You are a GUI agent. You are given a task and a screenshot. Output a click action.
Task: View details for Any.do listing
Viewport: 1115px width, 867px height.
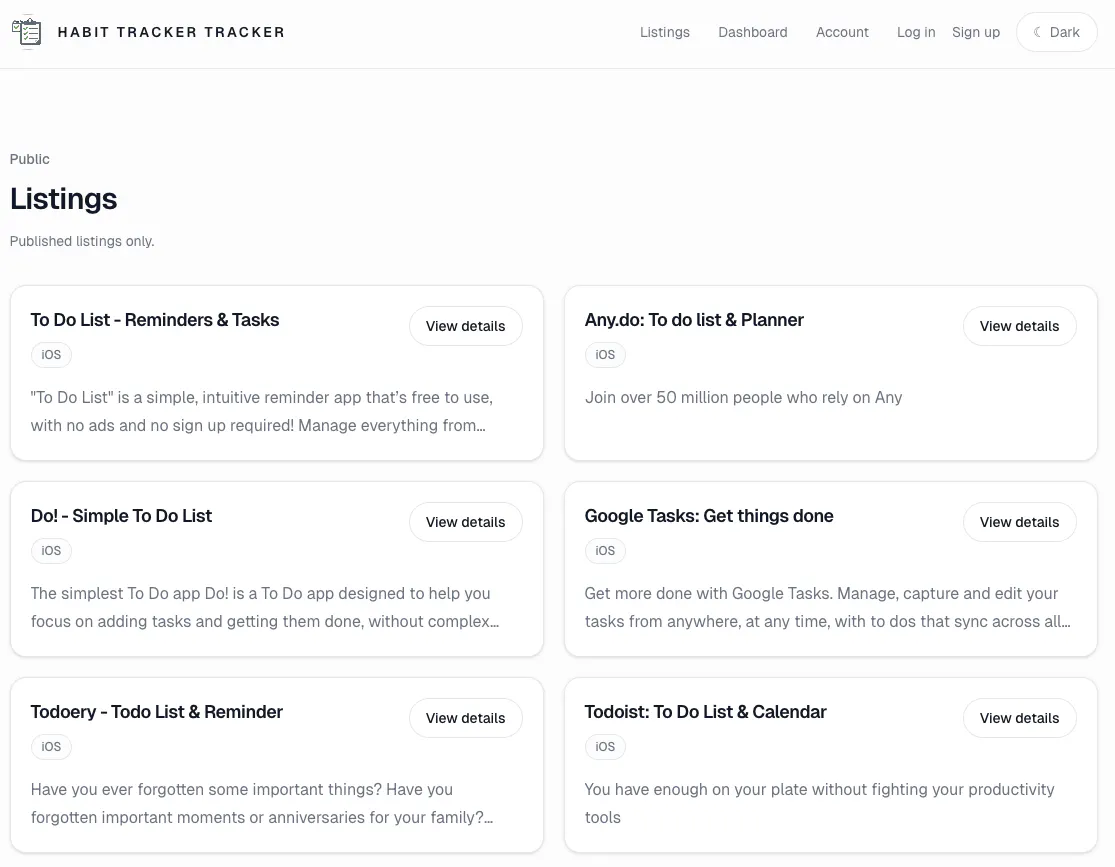point(1019,326)
